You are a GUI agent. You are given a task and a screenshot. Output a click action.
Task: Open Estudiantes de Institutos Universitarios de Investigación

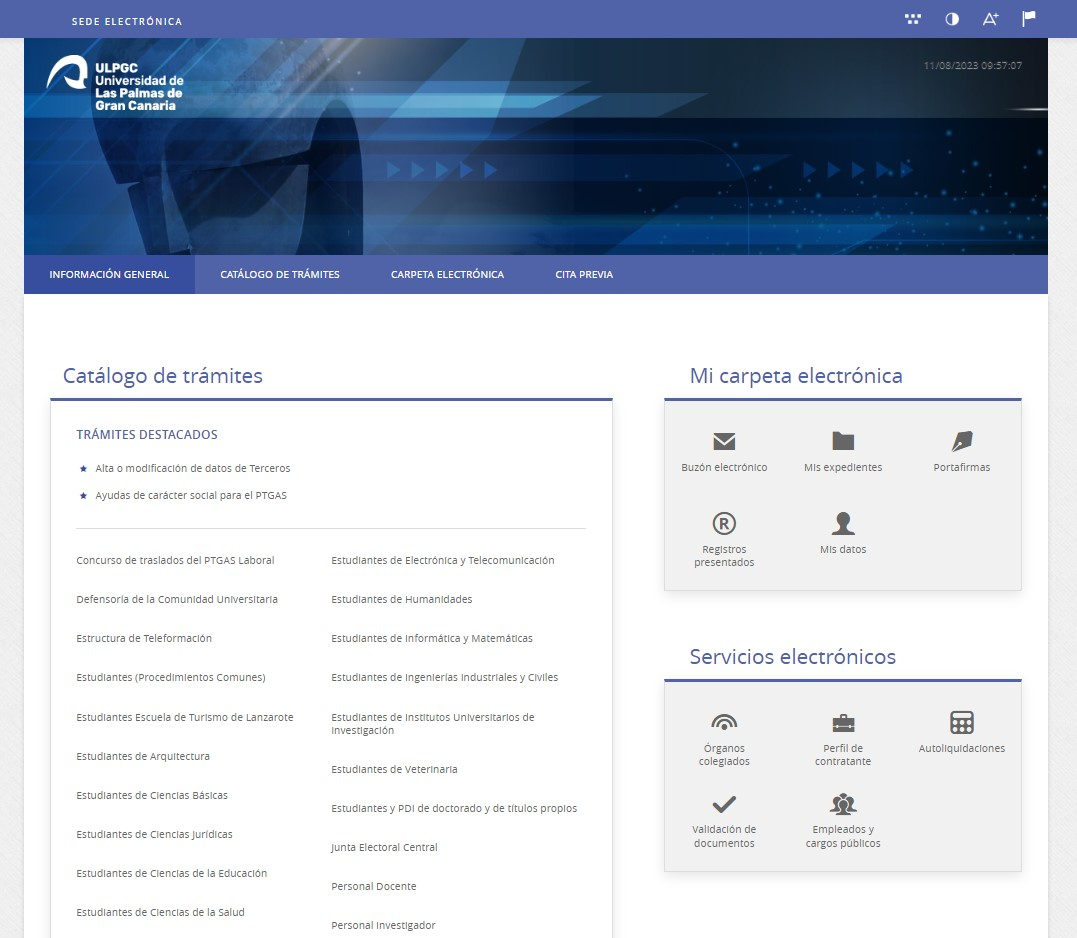click(433, 724)
